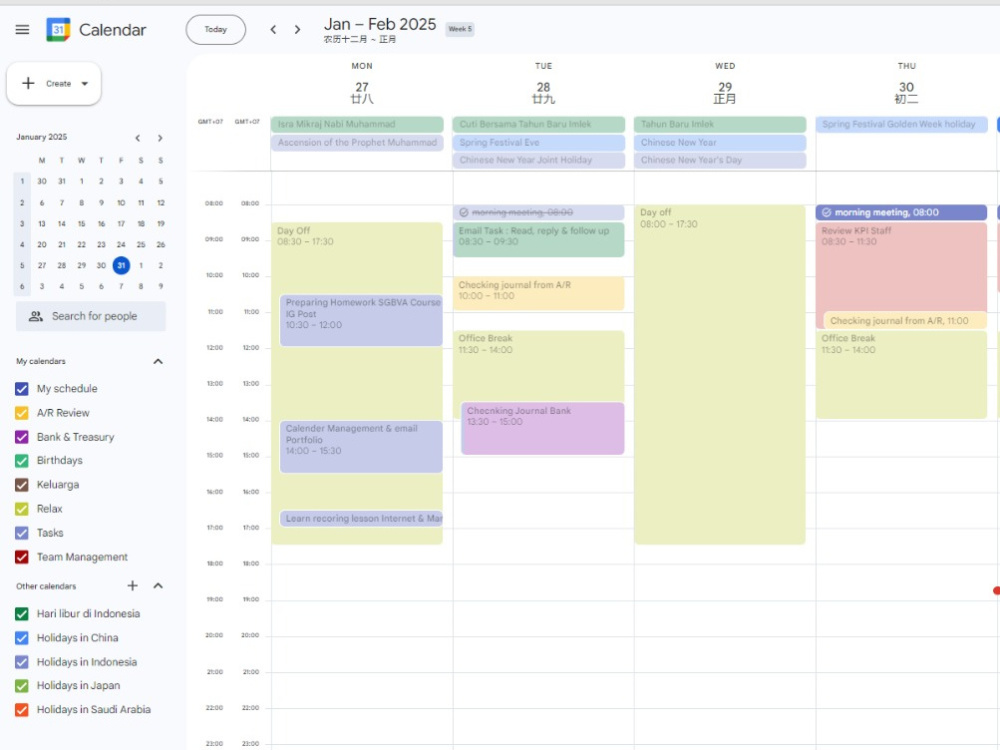This screenshot has height=750, width=1000.
Task: Open Chinese New Year's Day event
Action: pyautogui.click(x=720, y=160)
